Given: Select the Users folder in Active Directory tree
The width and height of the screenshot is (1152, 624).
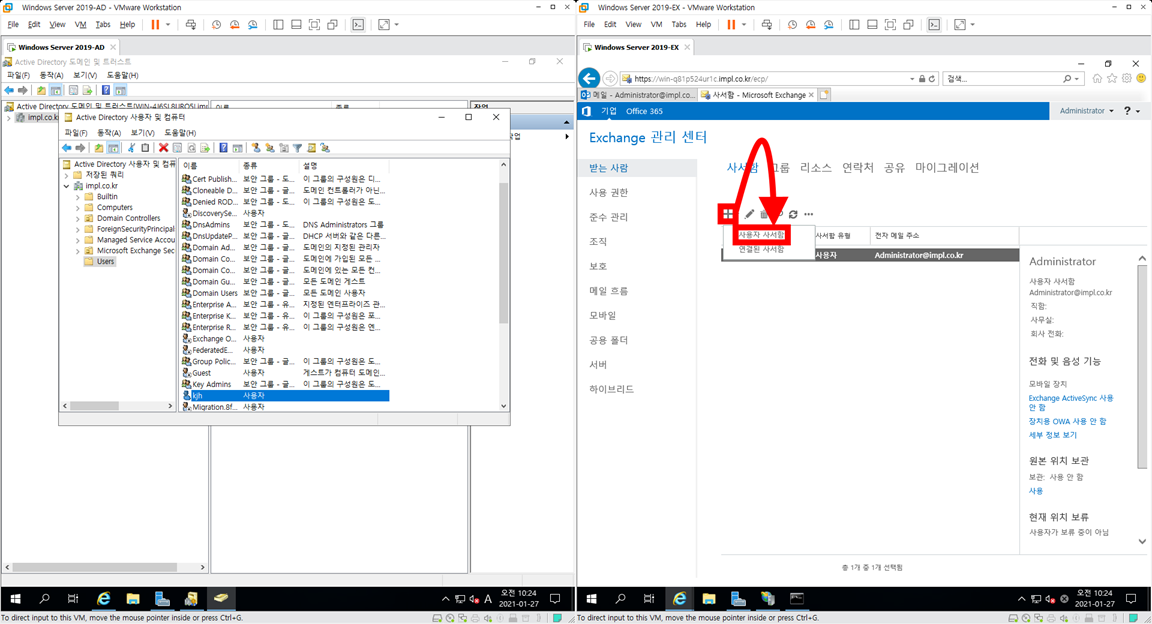Looking at the screenshot, I should [x=105, y=262].
